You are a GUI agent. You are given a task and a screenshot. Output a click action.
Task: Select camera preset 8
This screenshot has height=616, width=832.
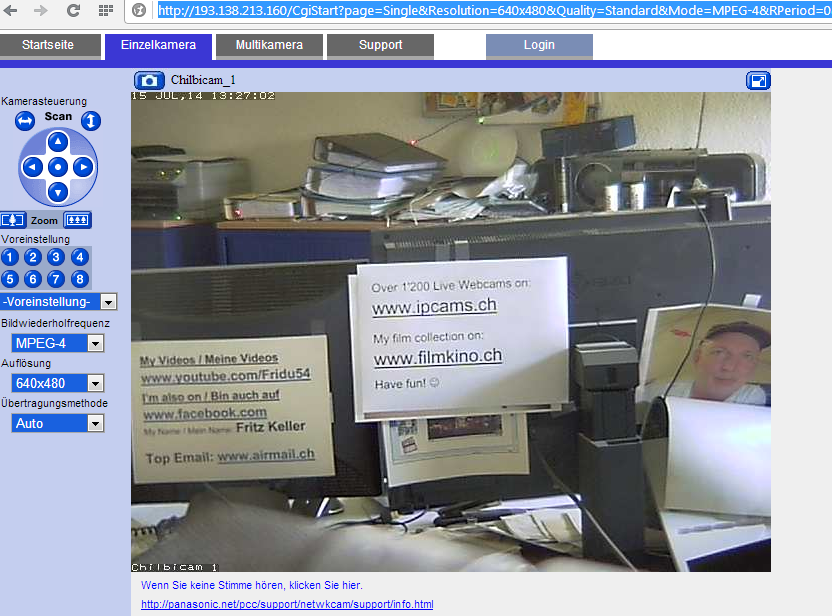[80, 279]
